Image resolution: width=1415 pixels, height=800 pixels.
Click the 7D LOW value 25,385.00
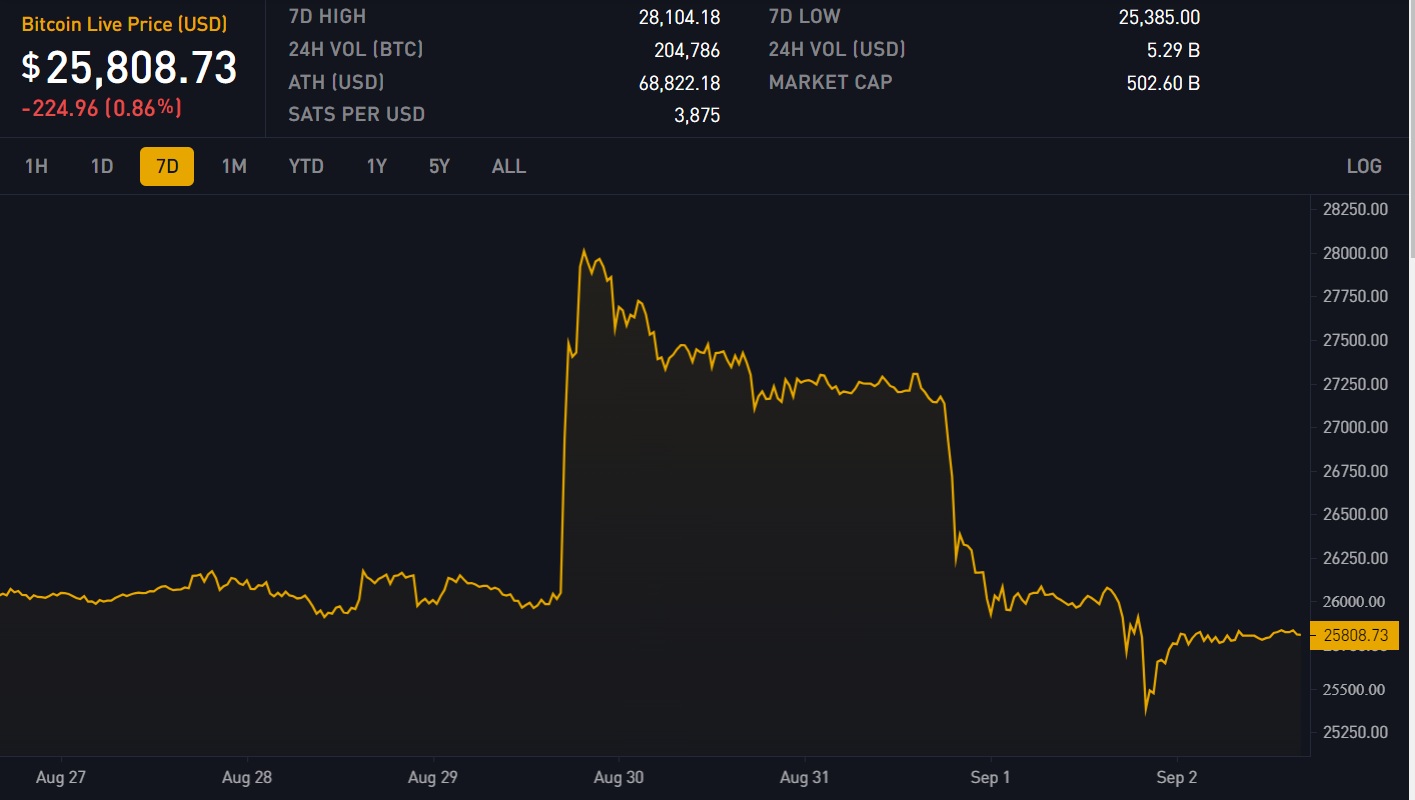point(1159,17)
